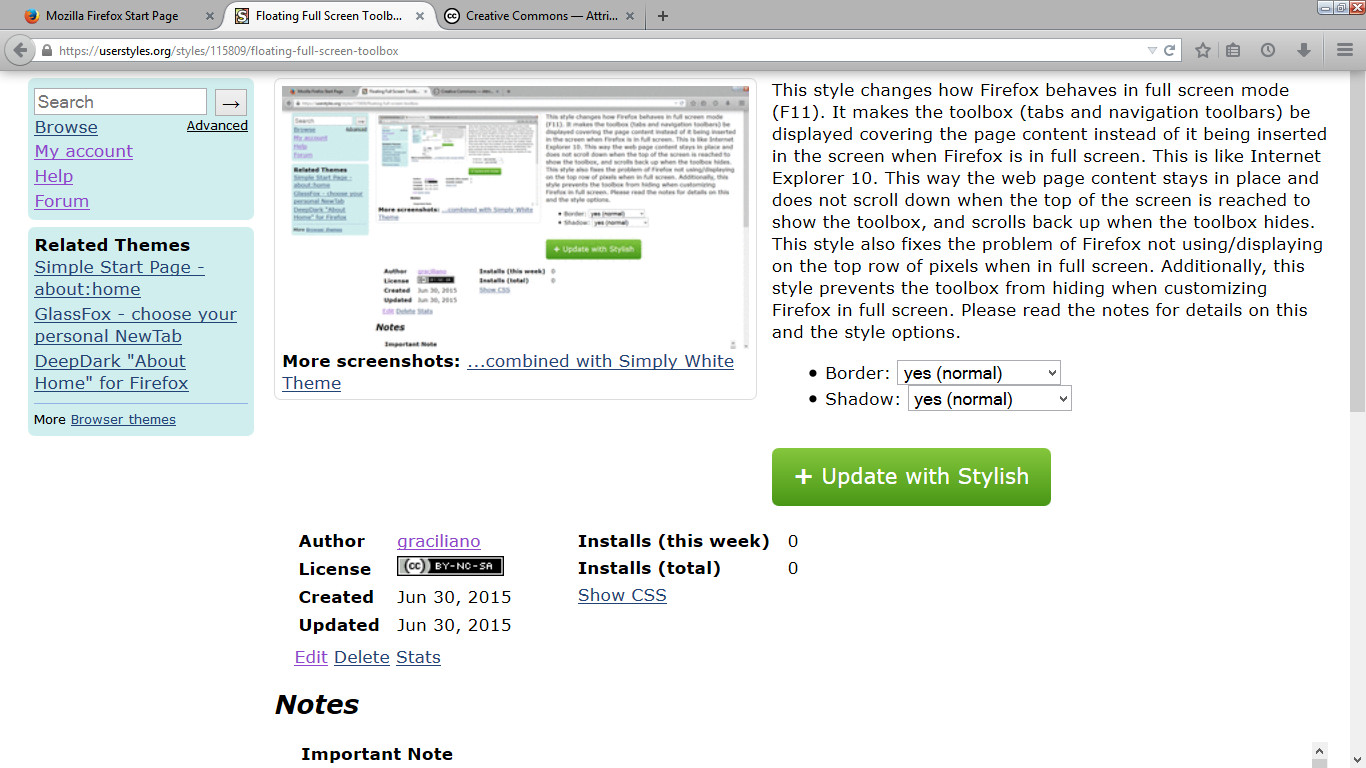Go back using the browser Back arrow
Image resolution: width=1366 pixels, height=768 pixels.
click(x=20, y=50)
